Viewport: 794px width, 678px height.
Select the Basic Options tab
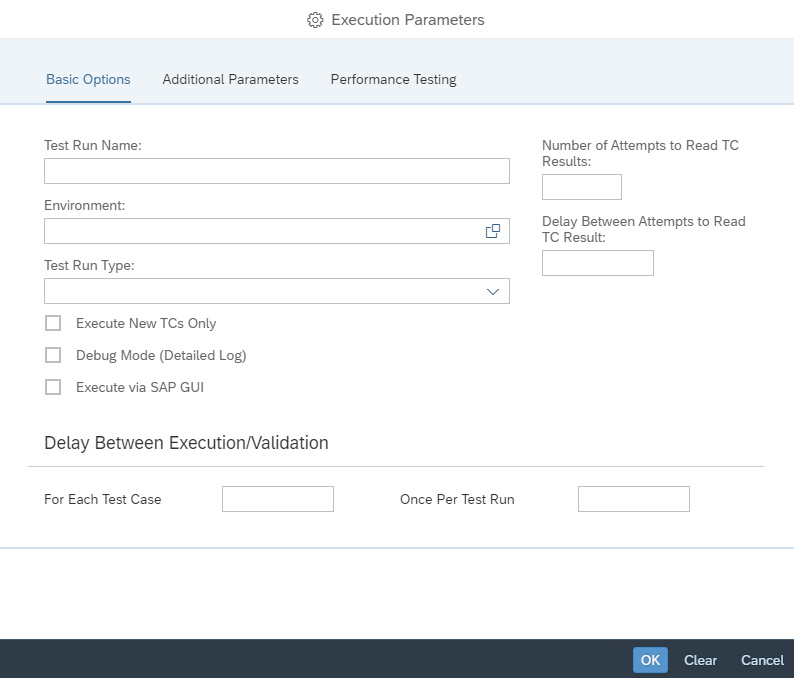(88, 80)
